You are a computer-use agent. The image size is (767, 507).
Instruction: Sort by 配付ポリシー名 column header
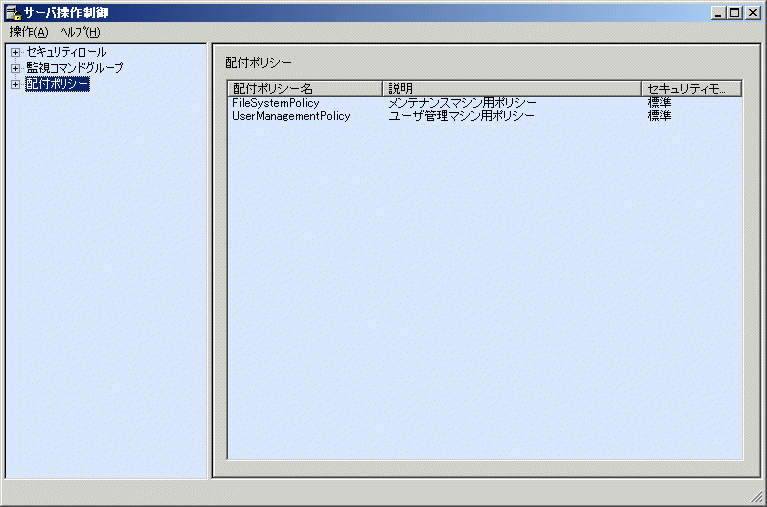305,89
